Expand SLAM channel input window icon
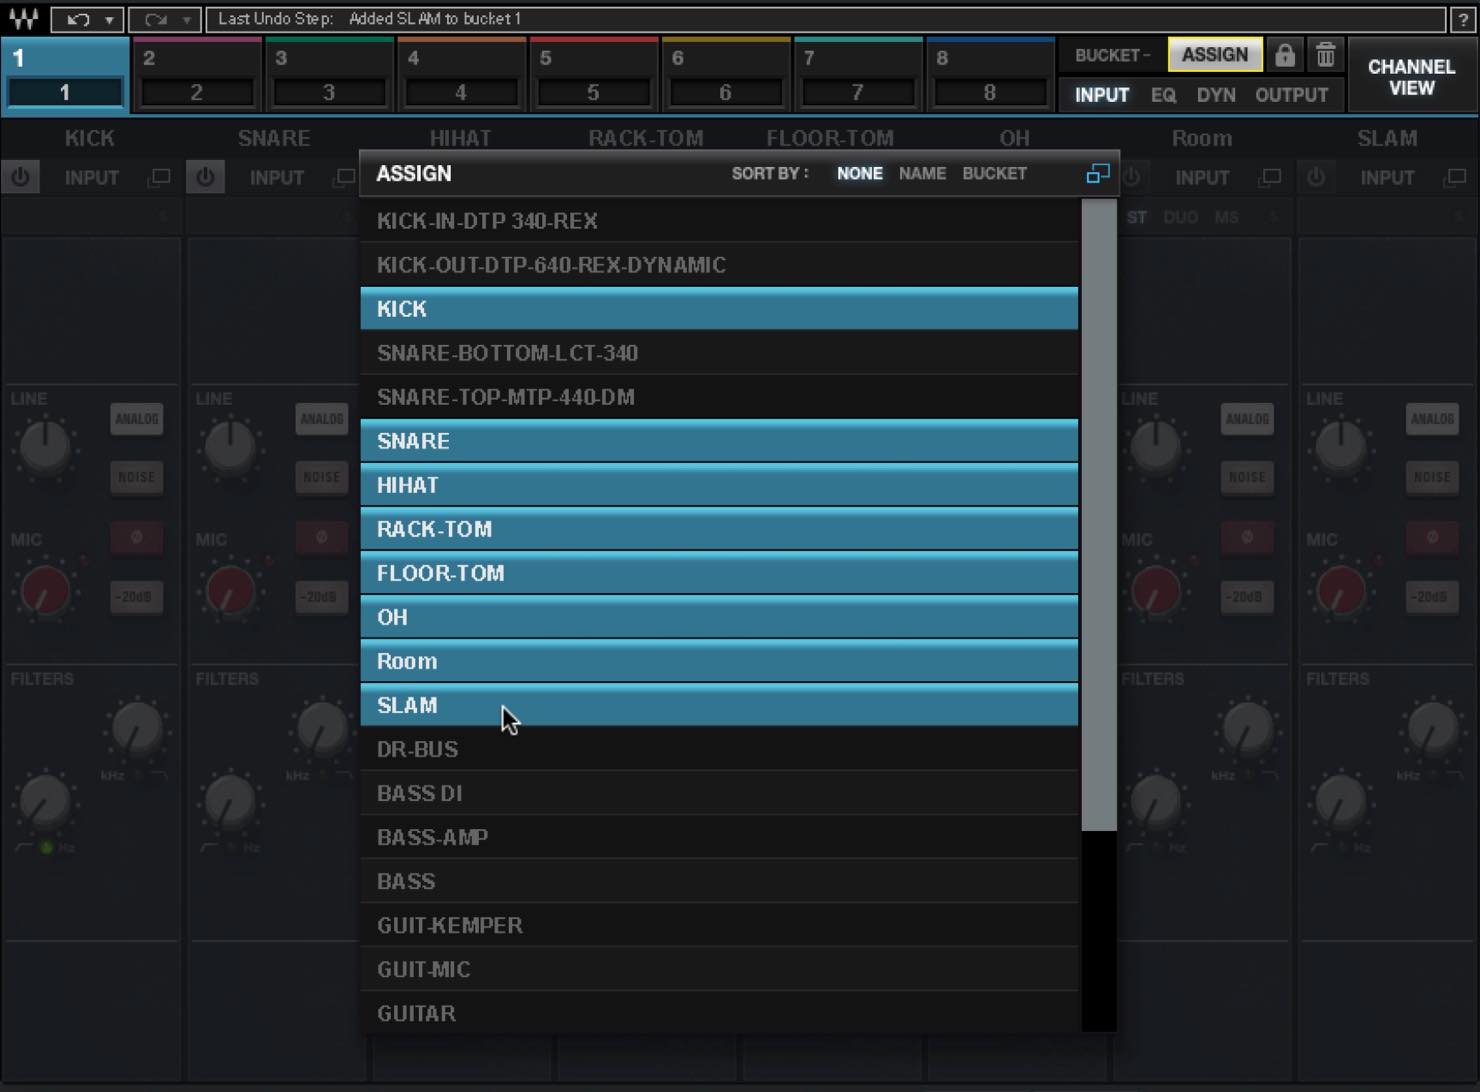Screen dimensions: 1480x1092 (x=1455, y=177)
